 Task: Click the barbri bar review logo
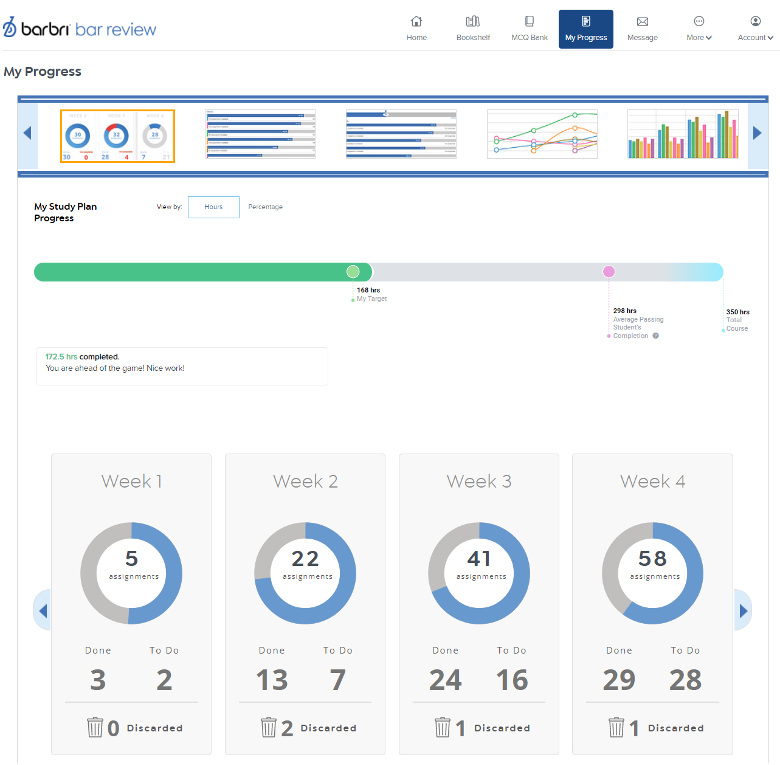[80, 29]
